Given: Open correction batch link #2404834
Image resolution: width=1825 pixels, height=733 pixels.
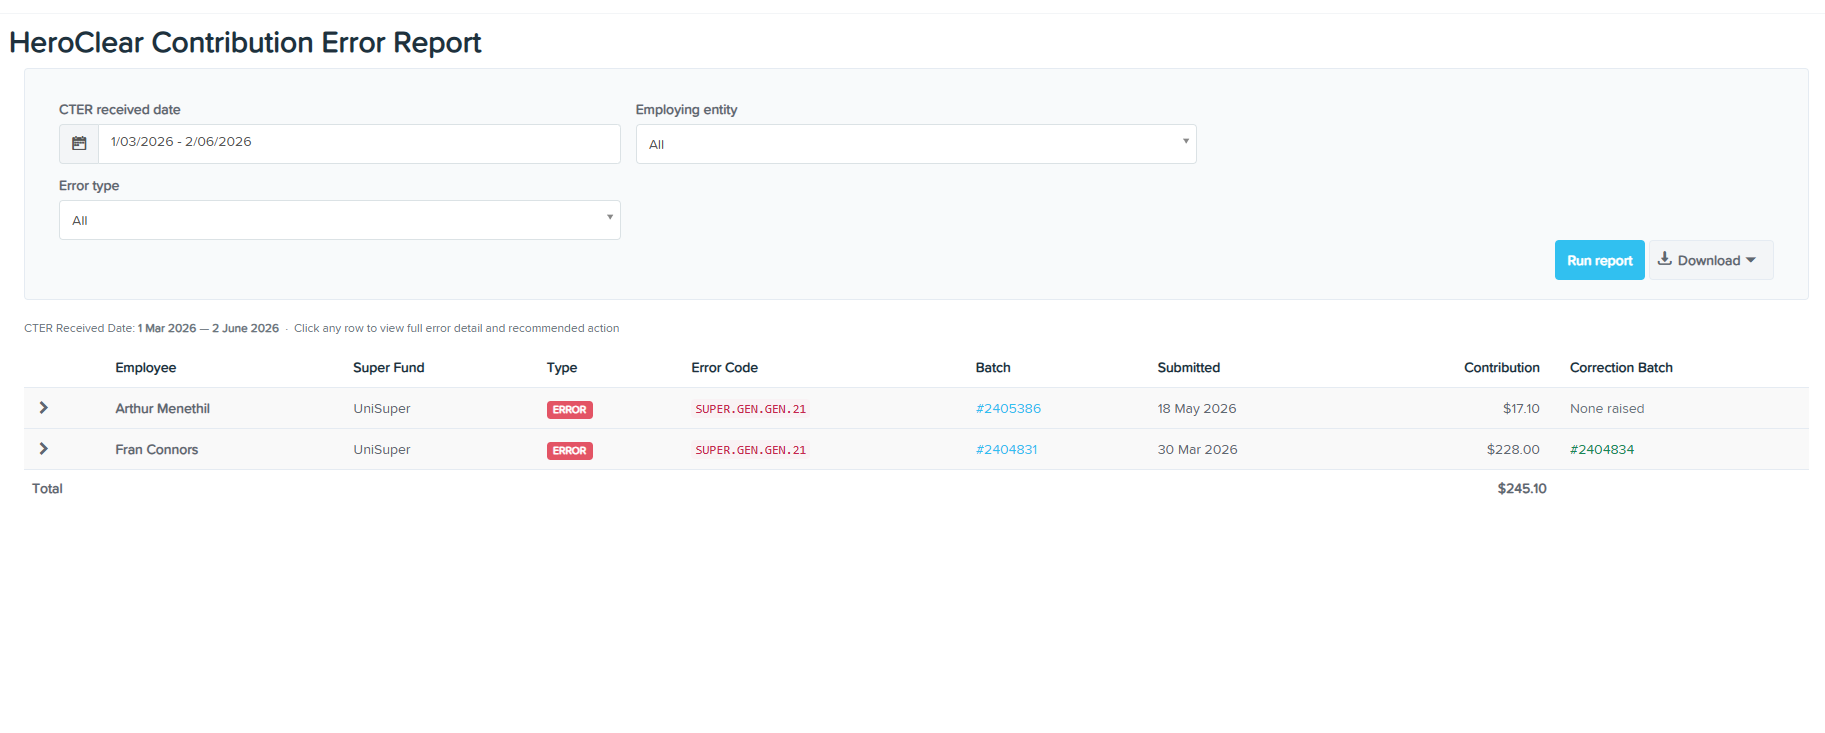Looking at the screenshot, I should click(x=1602, y=450).
